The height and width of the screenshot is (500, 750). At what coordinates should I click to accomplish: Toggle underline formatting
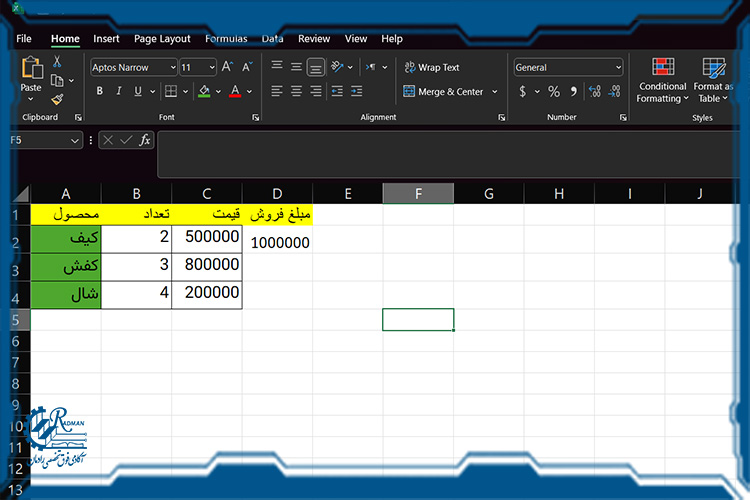138,91
